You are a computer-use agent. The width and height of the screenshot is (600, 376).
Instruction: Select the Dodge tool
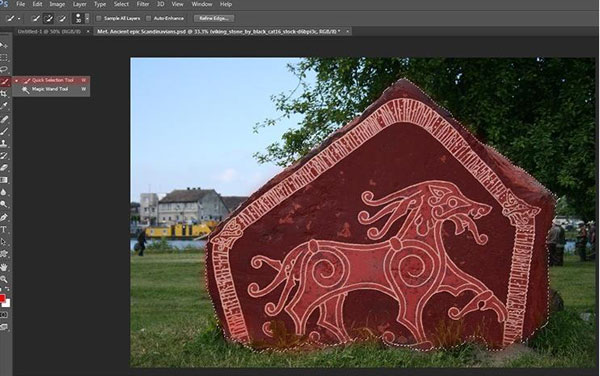tap(4, 204)
